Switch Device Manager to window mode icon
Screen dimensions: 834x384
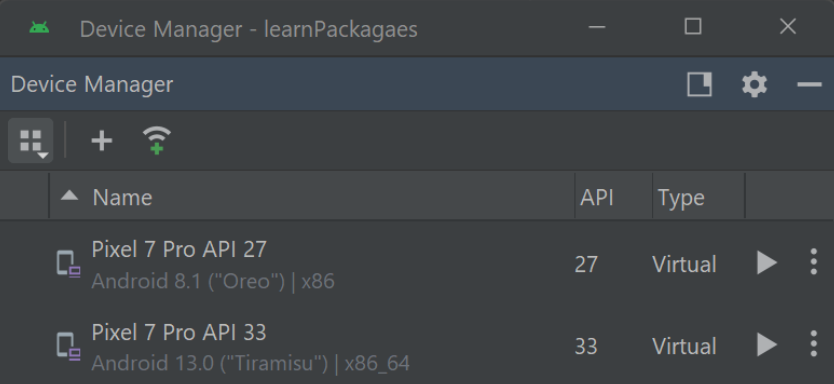point(699,85)
